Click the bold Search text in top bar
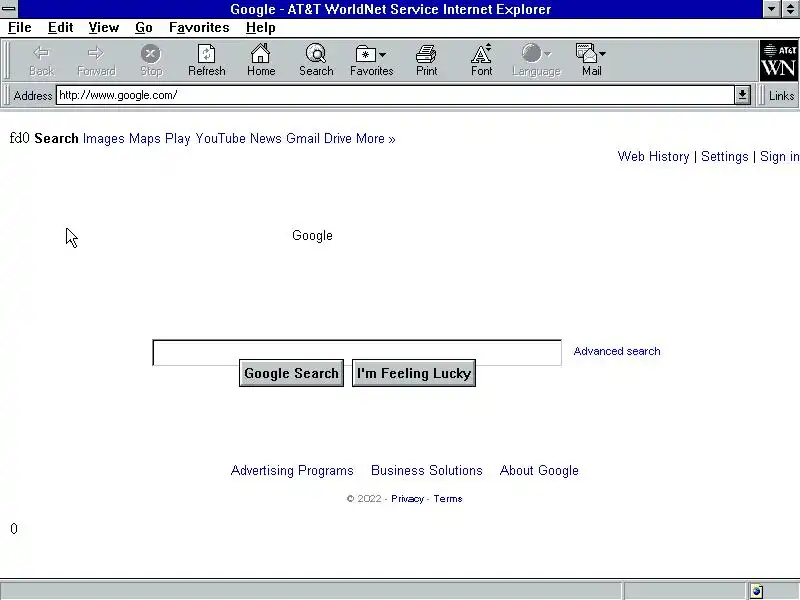This screenshot has height=600, width=800. tap(57, 139)
